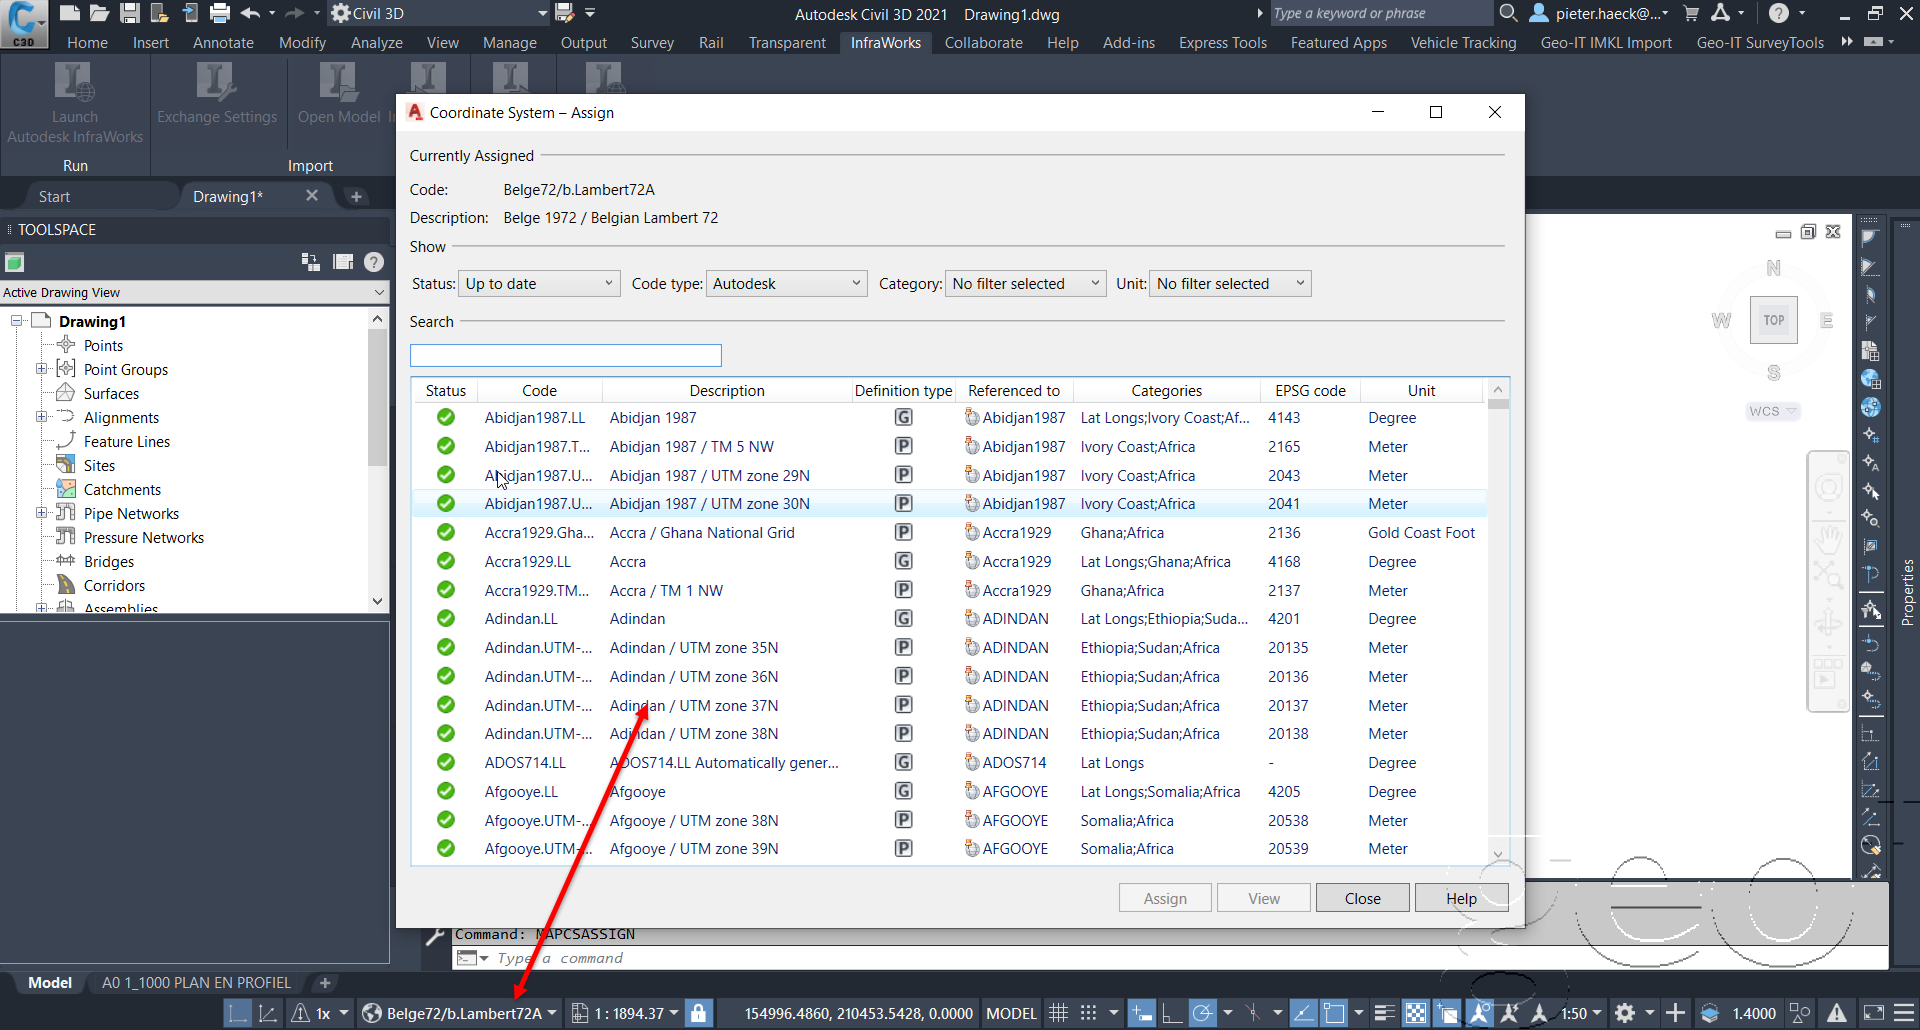
Task: Toggle transparency checkered icon in status bar
Action: (1416, 1013)
